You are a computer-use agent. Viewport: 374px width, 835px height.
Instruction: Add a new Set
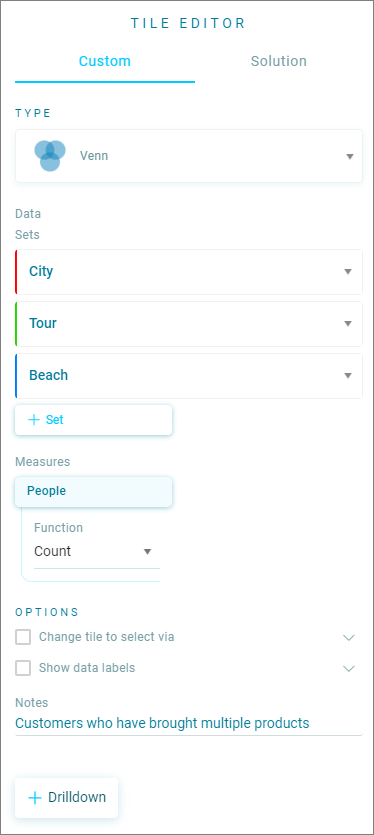coord(94,420)
